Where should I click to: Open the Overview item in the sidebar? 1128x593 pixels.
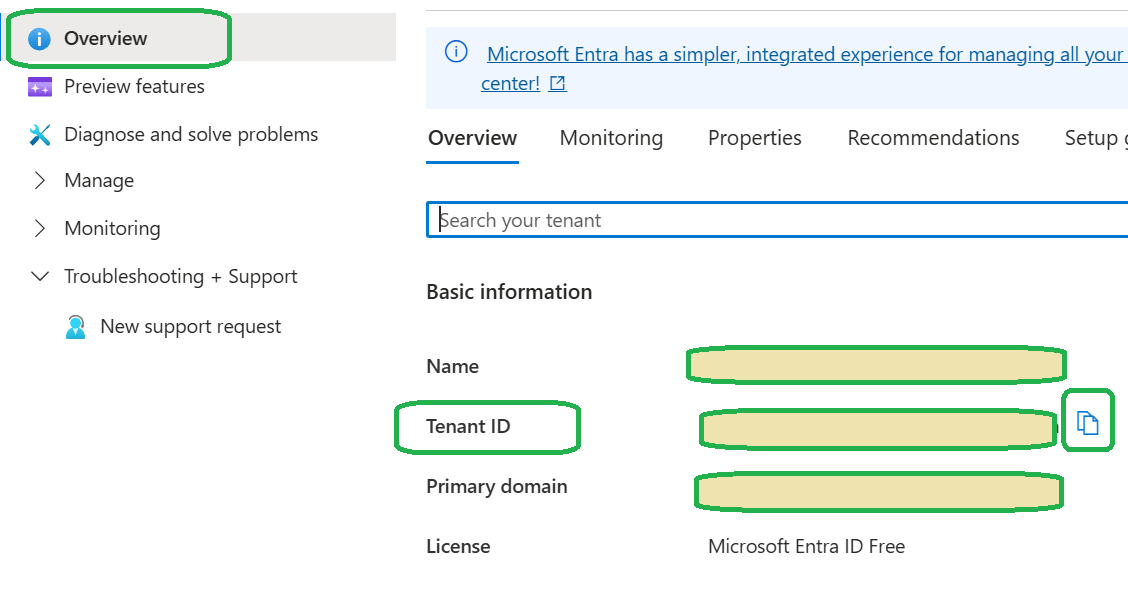[199, 37]
